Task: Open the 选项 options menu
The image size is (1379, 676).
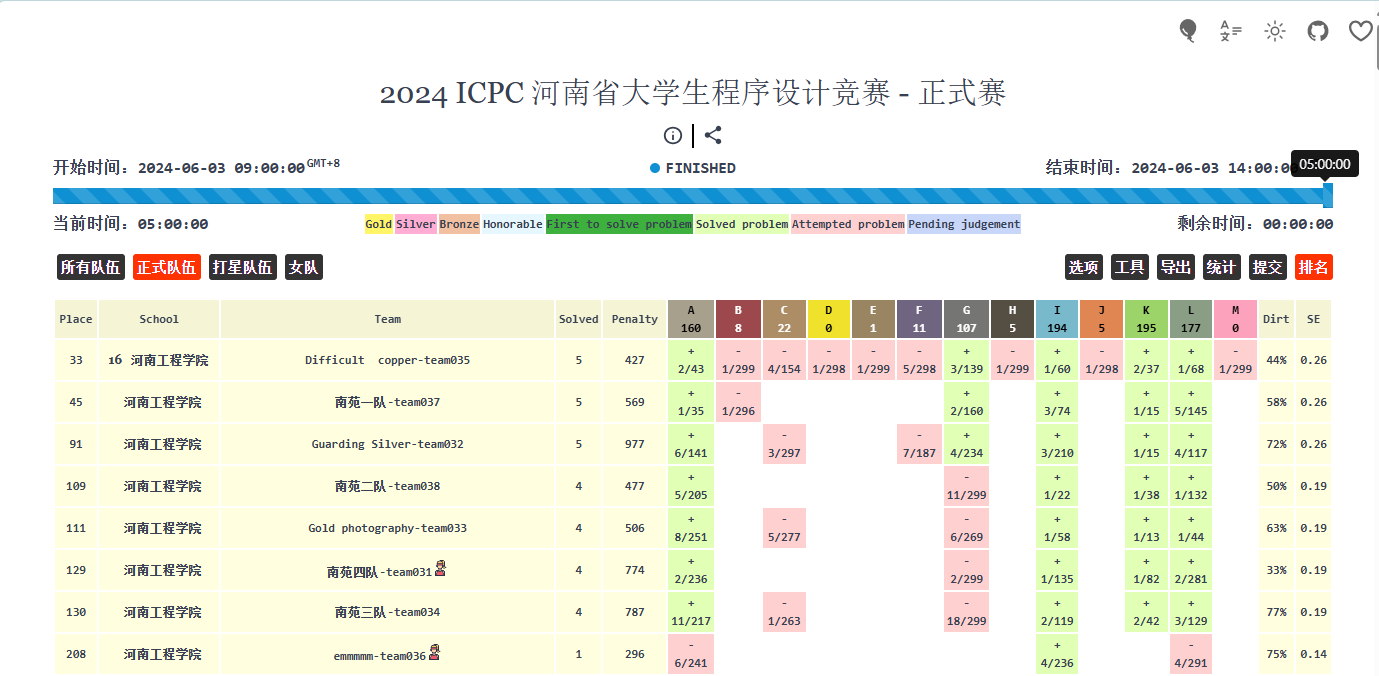Action: (1084, 267)
